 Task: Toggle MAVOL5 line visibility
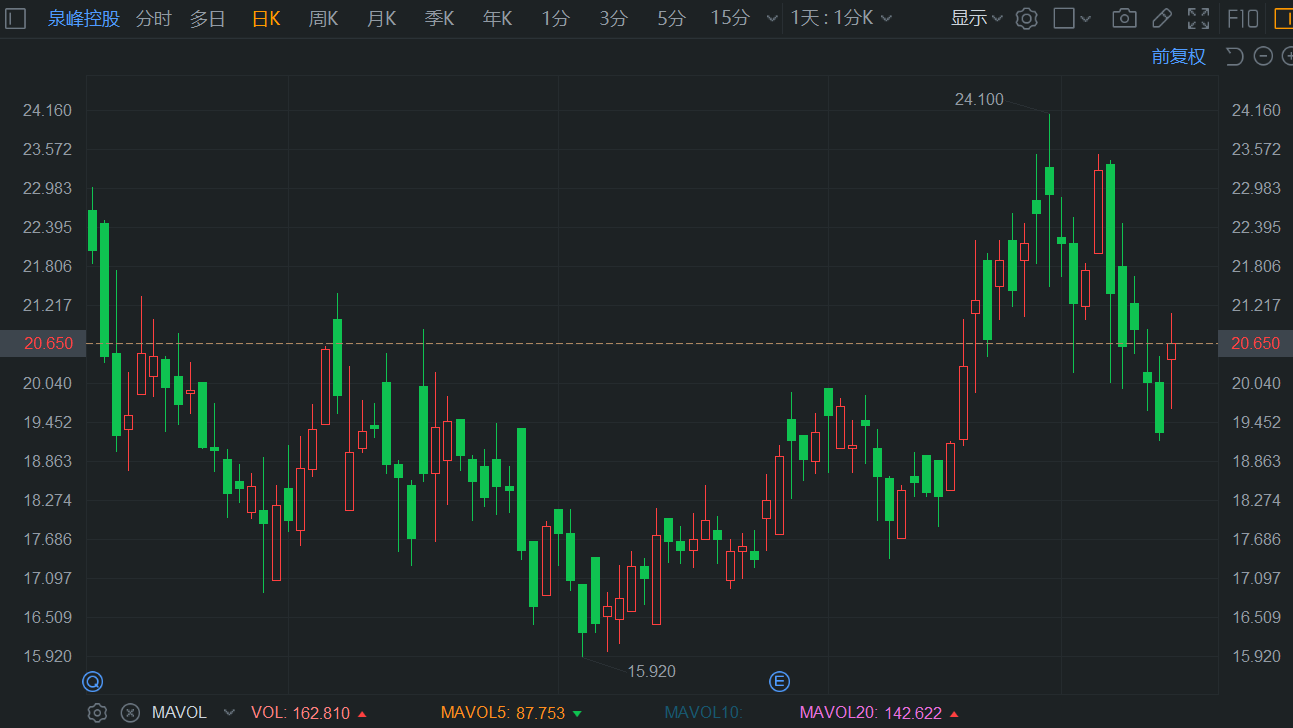pos(502,713)
